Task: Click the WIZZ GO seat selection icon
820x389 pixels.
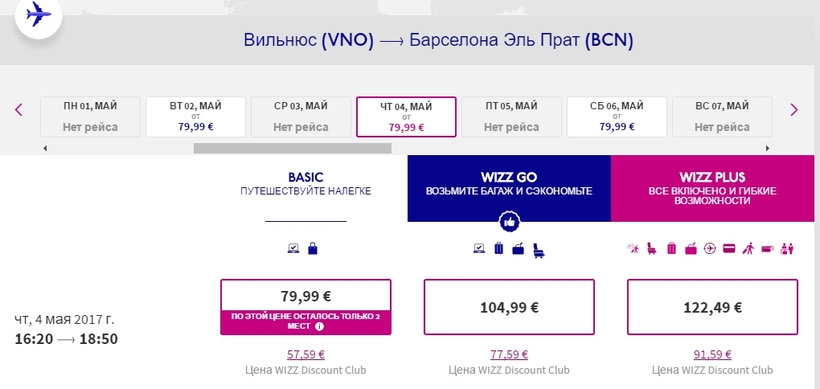Action: pyautogui.click(x=539, y=250)
